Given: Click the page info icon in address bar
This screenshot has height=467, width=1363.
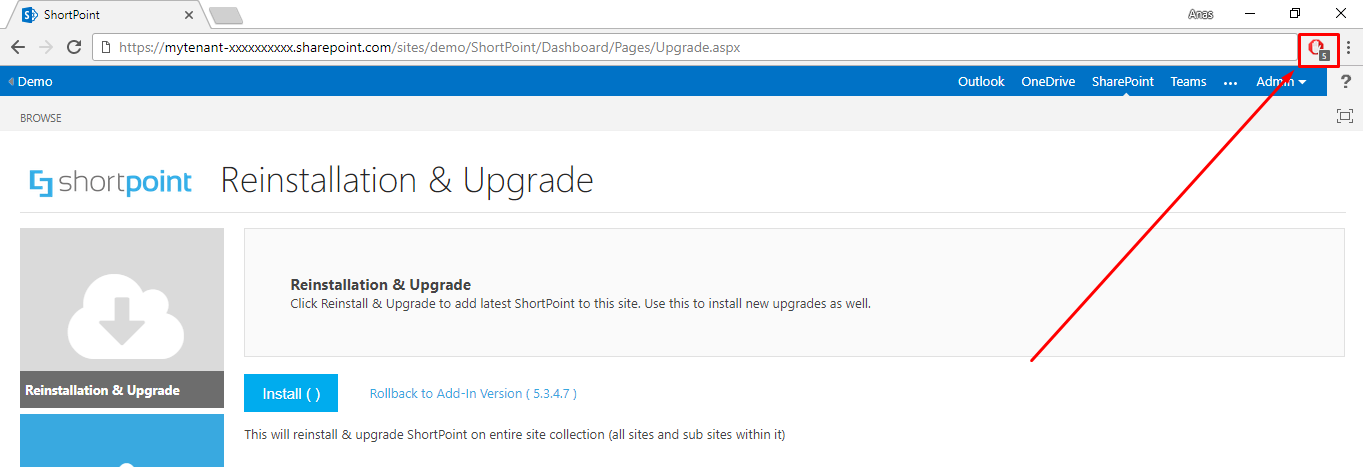Looking at the screenshot, I should 105,47.
